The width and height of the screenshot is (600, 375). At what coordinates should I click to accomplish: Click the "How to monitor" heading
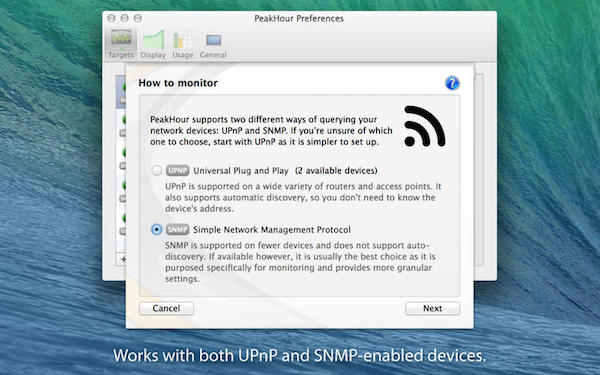(178, 83)
